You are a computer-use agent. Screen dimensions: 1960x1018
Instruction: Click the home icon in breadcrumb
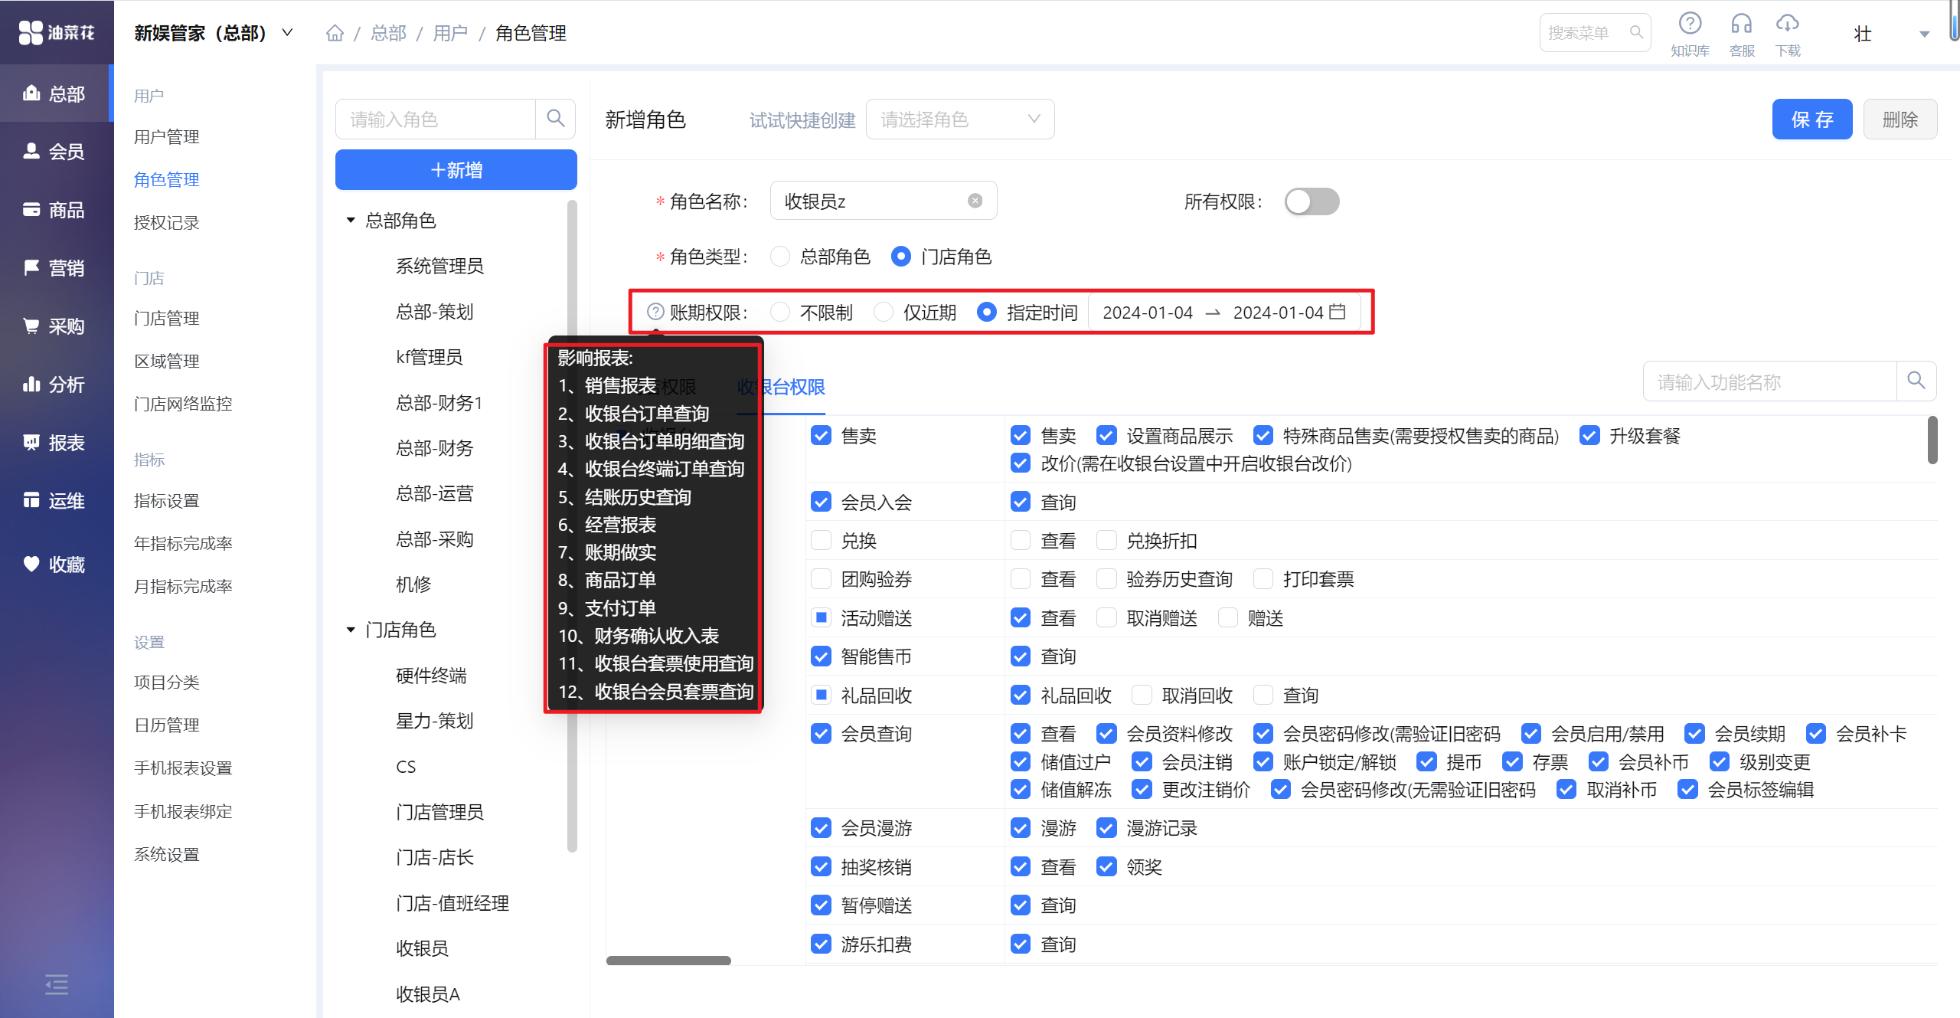click(335, 33)
